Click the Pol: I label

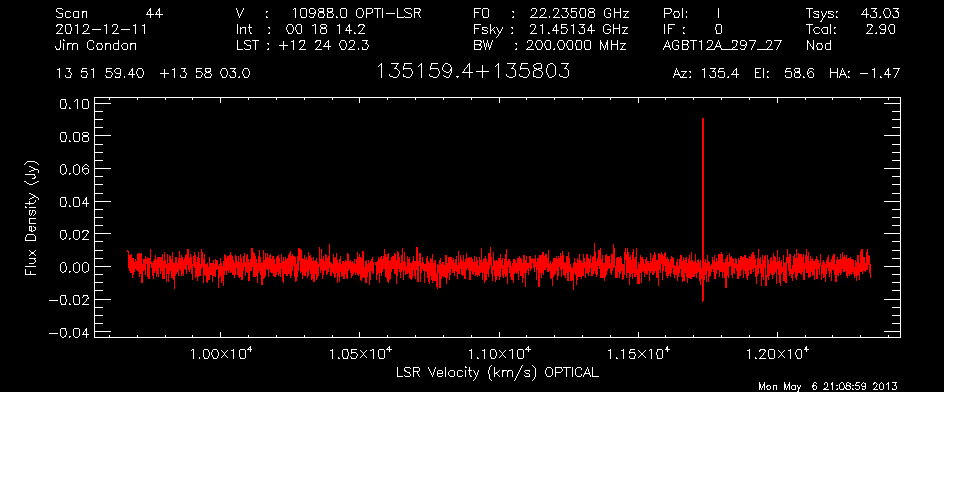point(692,13)
